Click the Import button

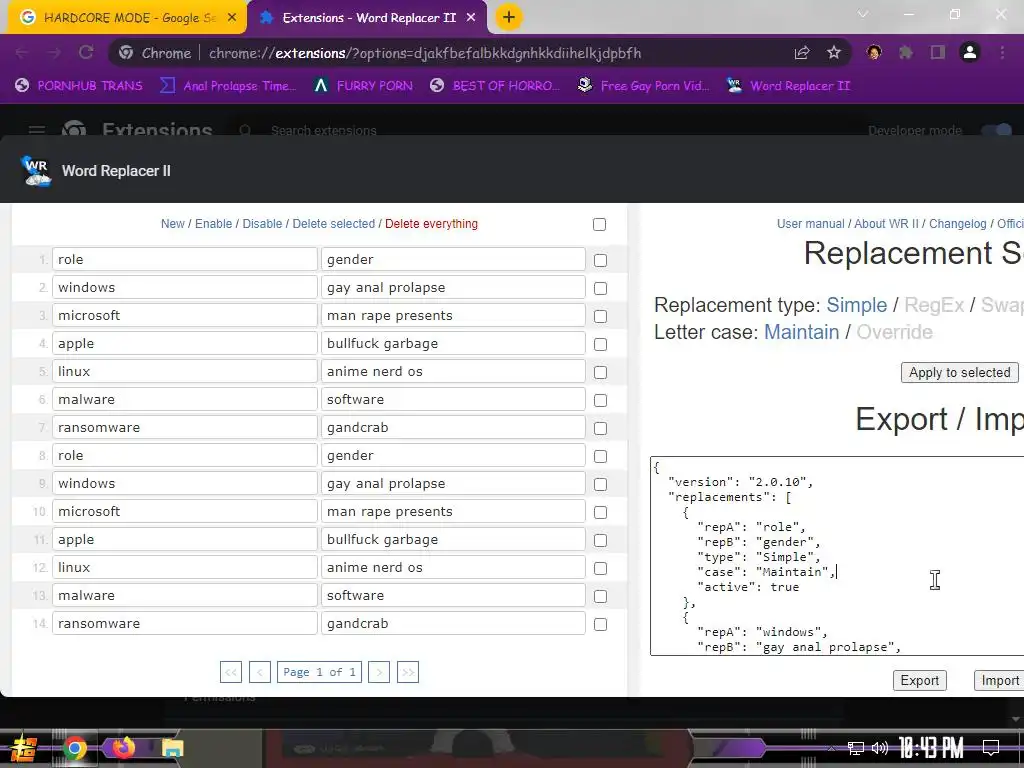(x=1000, y=680)
